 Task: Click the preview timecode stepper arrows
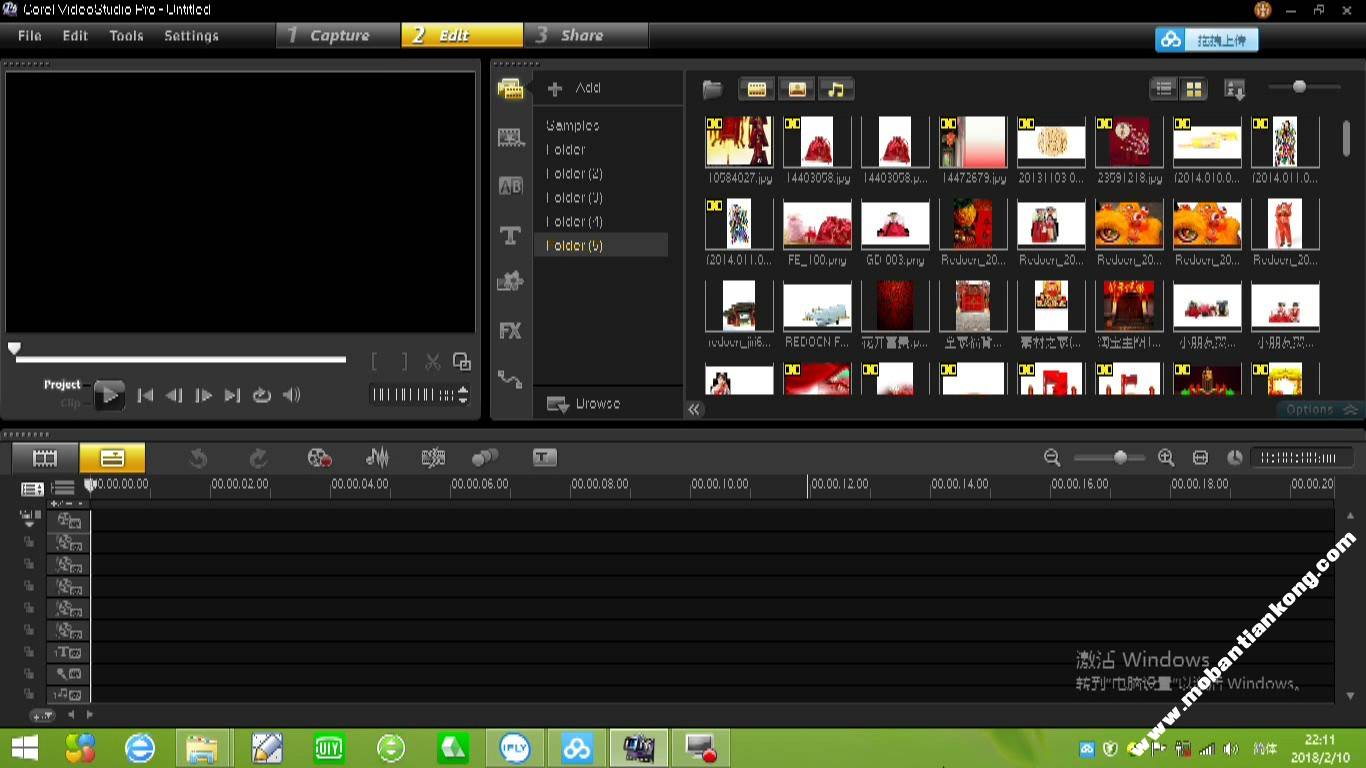(x=462, y=395)
